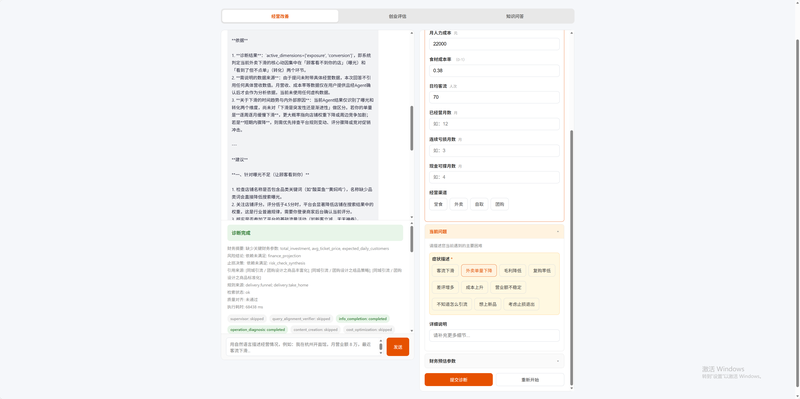Click the **建议** heading in chat
This screenshot has width=800, height=399.
239,160
